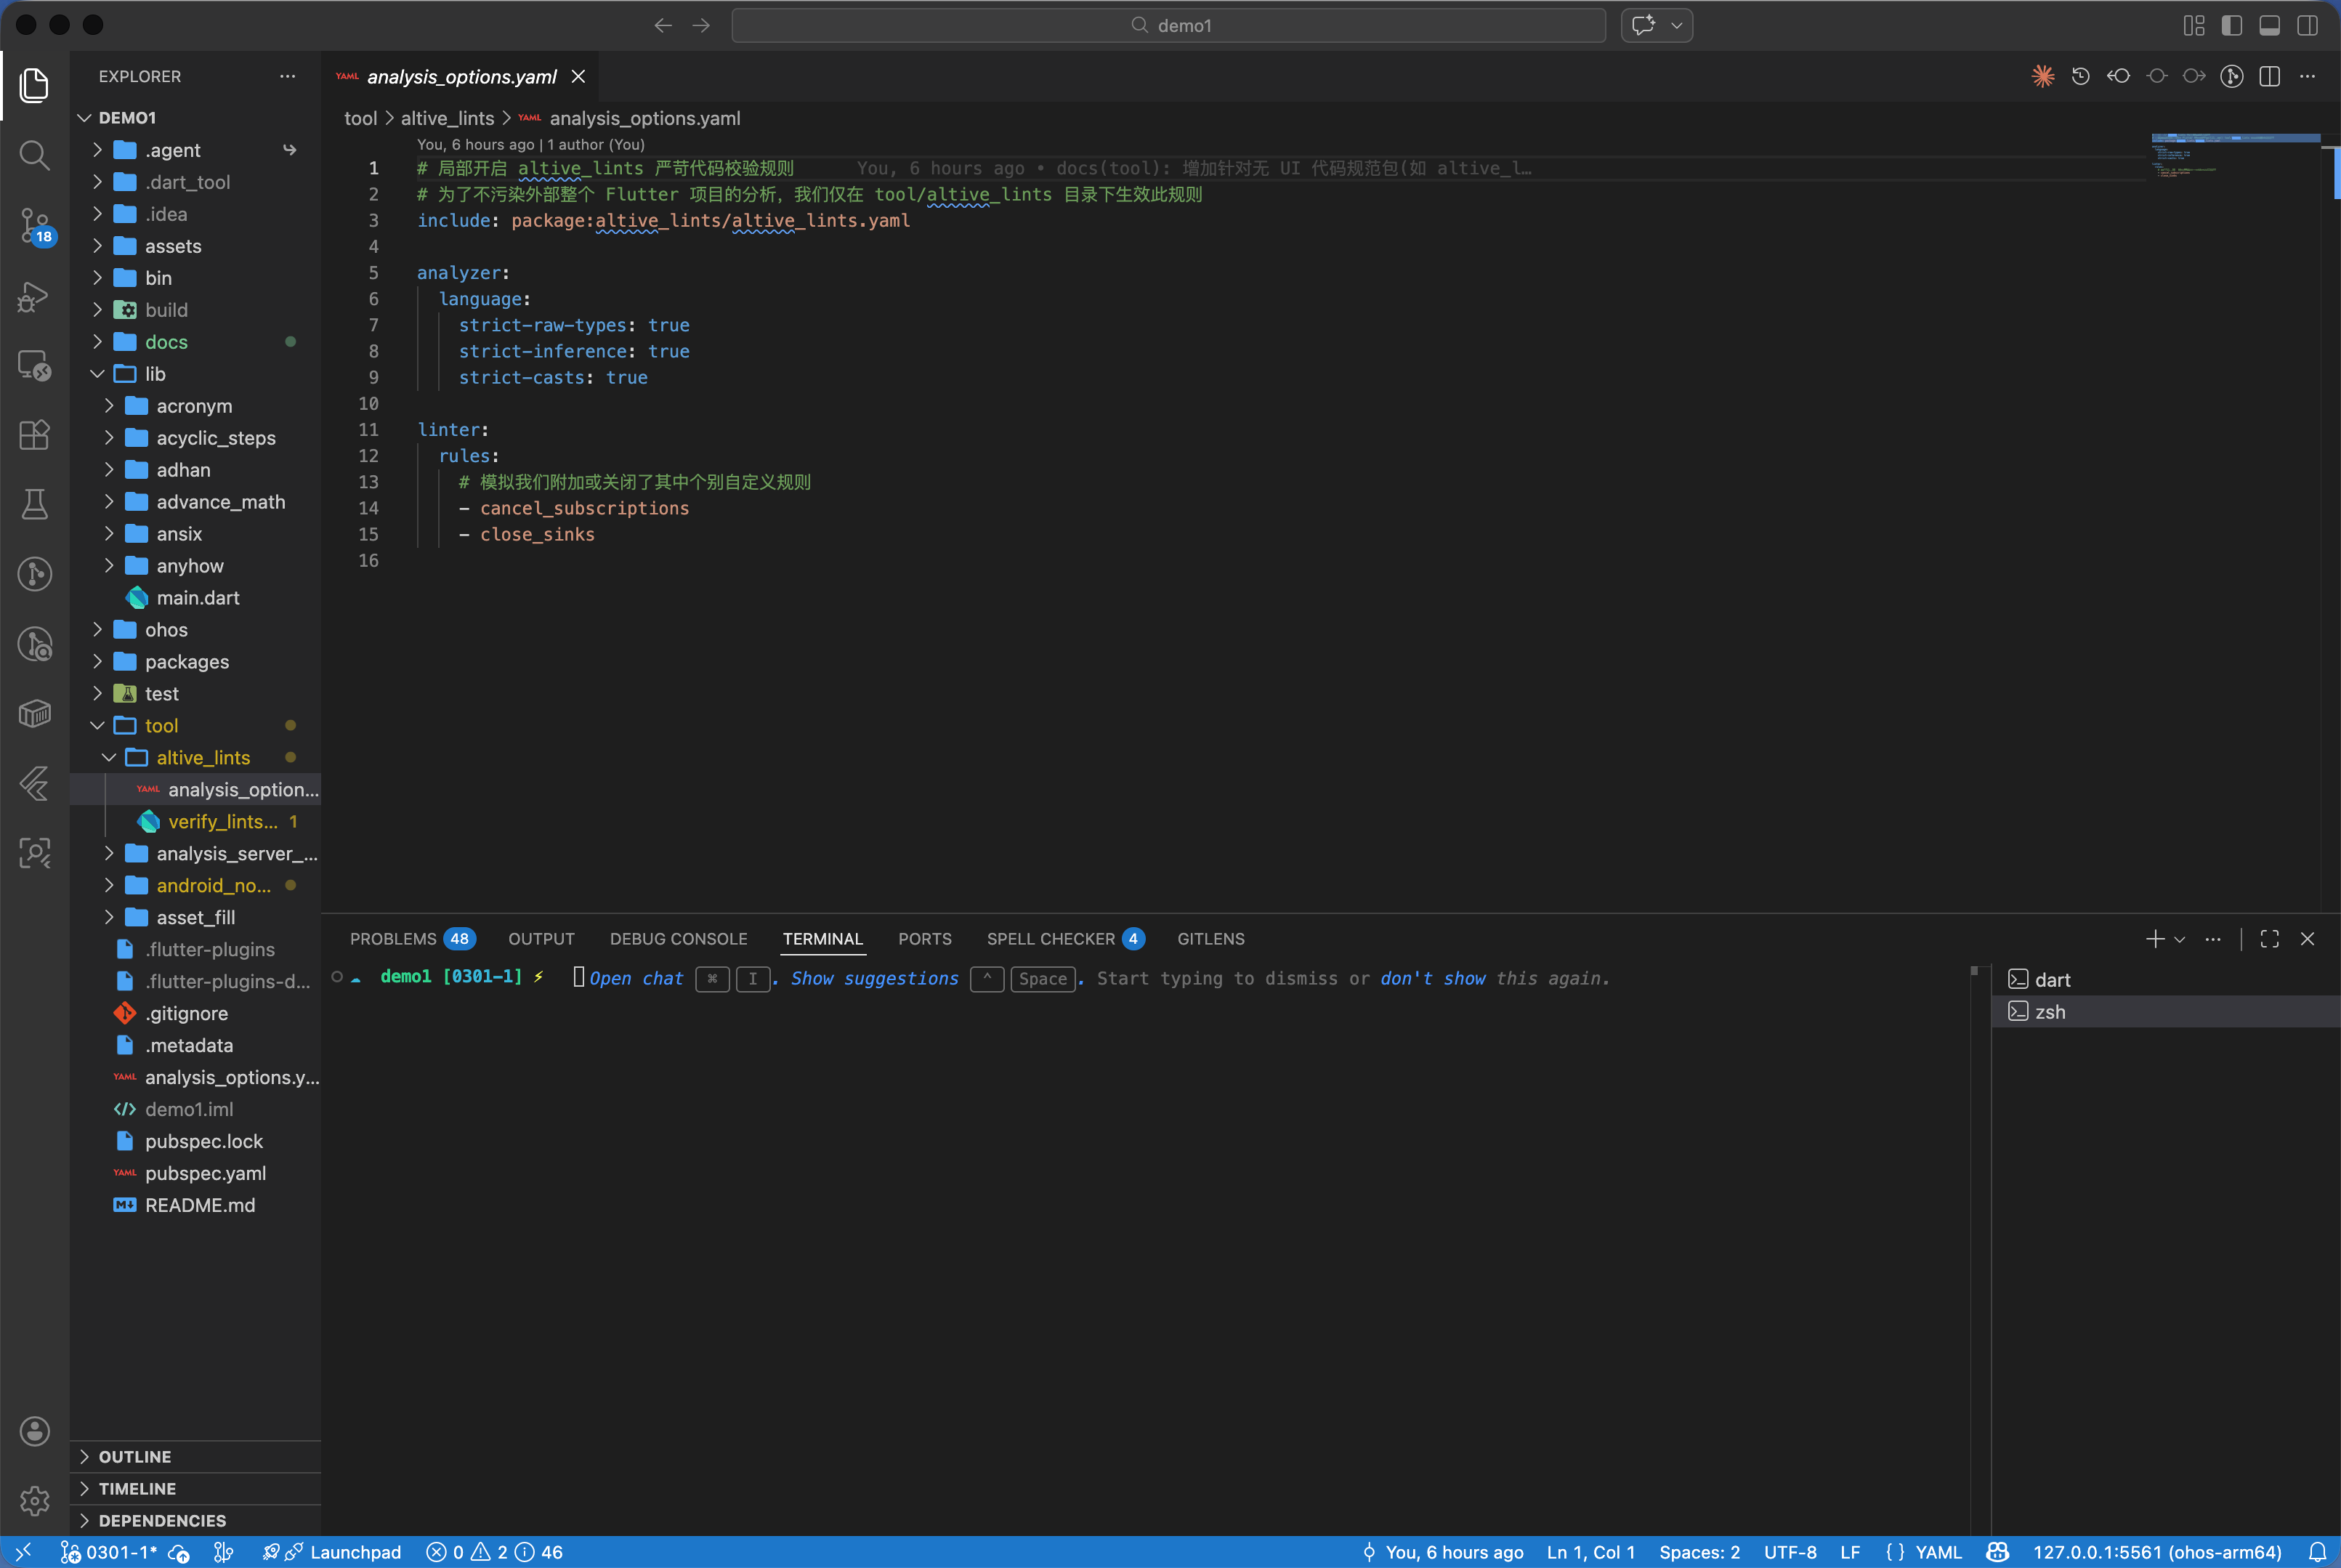Image resolution: width=2341 pixels, height=1568 pixels.
Task: Open Manage settings gear
Action: tap(34, 1500)
